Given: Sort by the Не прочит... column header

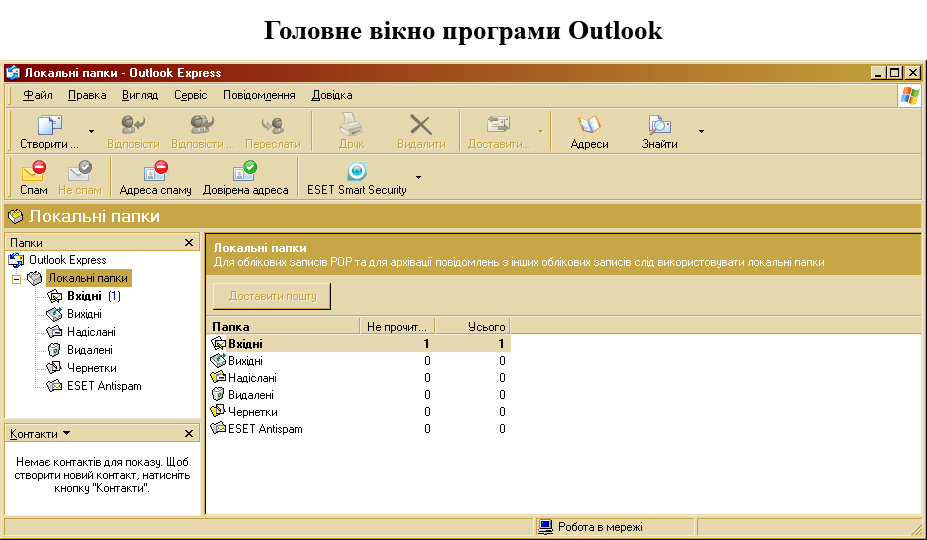Looking at the screenshot, I should 397,326.
